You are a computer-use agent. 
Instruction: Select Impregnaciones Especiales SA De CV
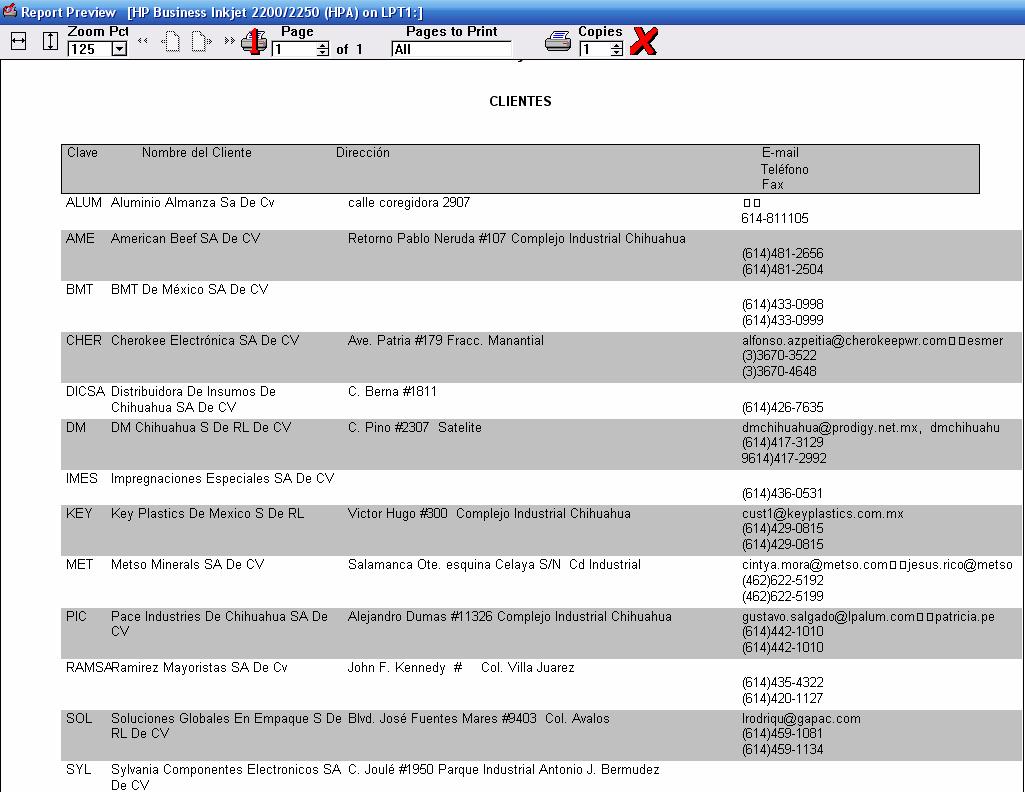coord(222,478)
